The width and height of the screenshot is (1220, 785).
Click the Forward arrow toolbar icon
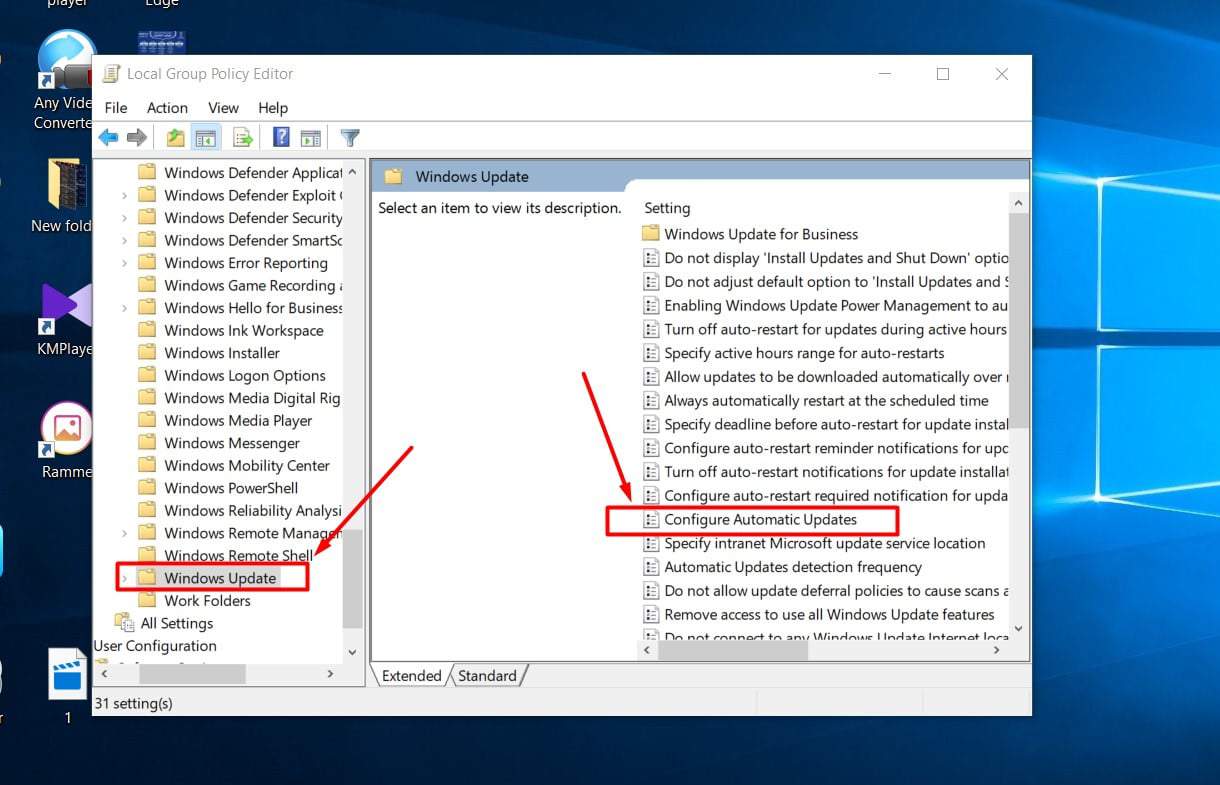137,138
